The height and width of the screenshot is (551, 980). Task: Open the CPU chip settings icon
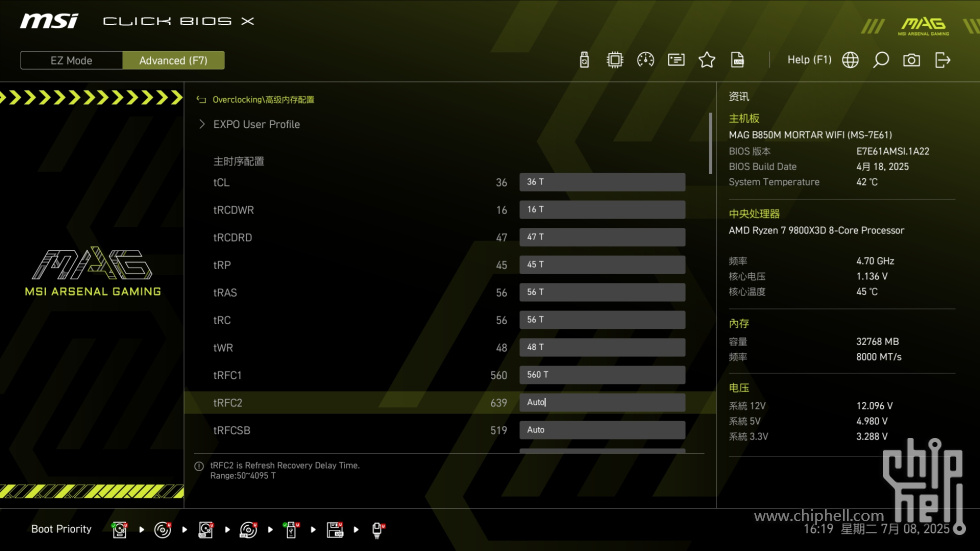615,60
